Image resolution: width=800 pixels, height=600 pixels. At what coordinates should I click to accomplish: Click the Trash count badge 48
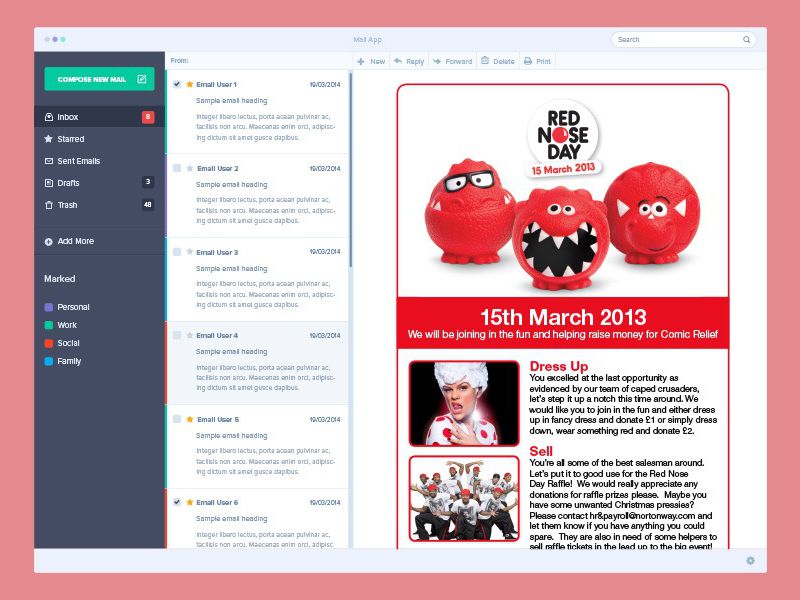tap(148, 205)
